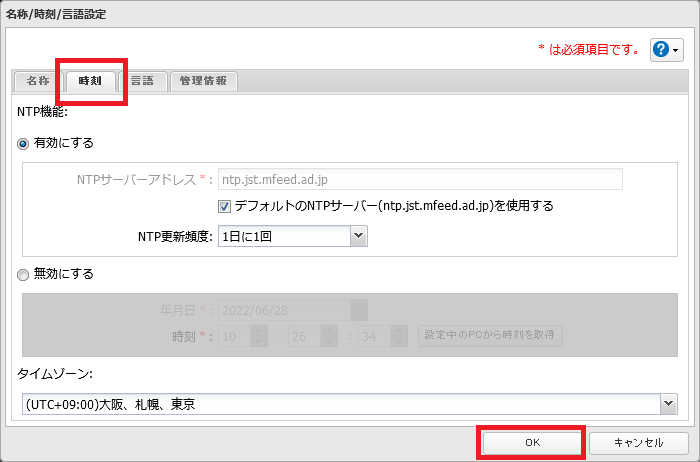
Task: Confirm settings with the OK button
Action: (531, 442)
